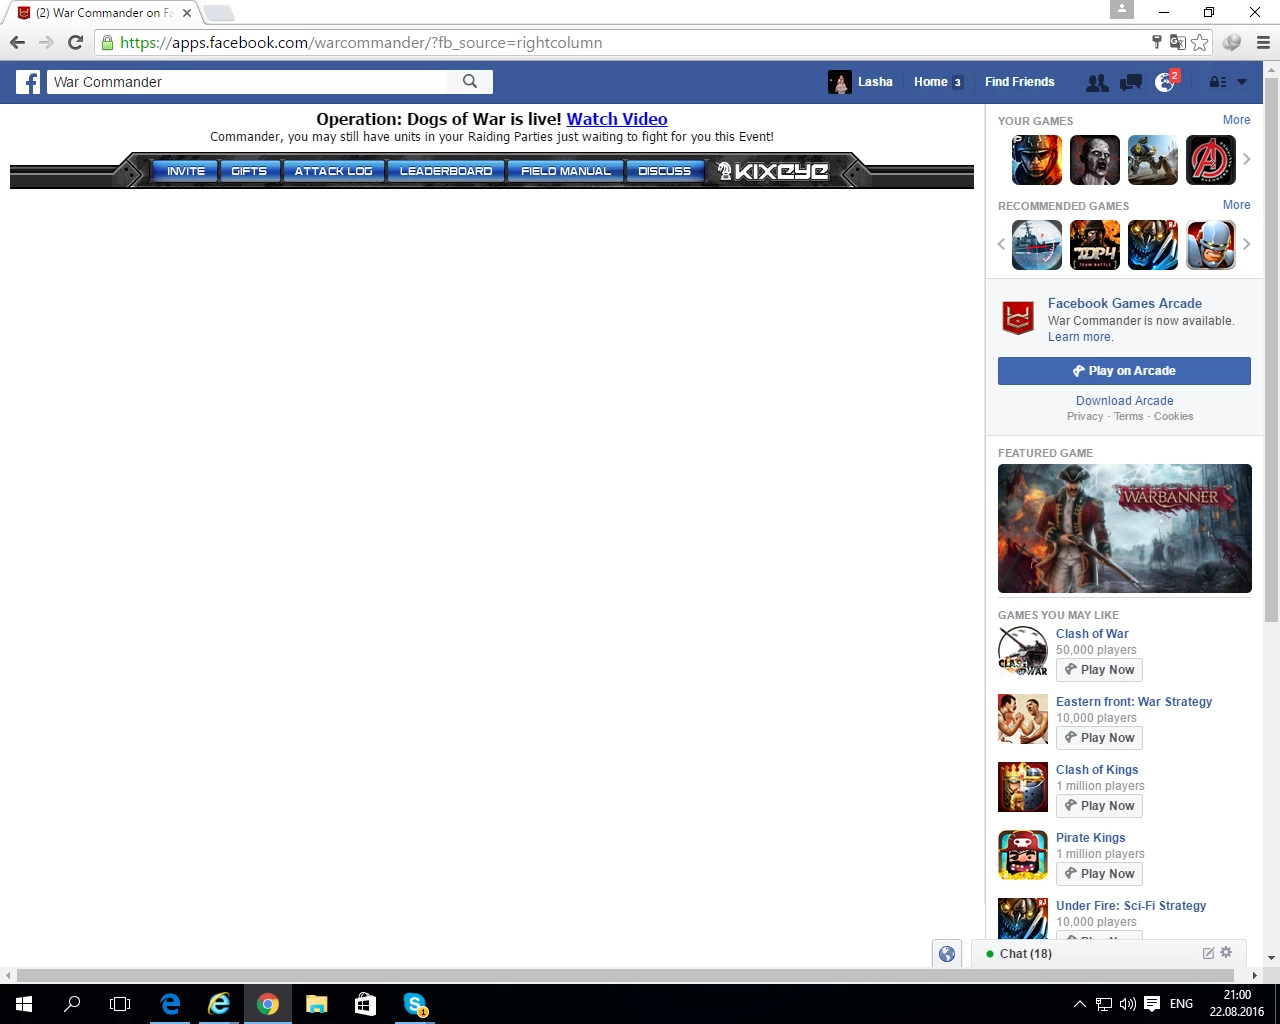This screenshot has width=1280, height=1024.
Task: Click the translate page icon
Action: [1178, 42]
